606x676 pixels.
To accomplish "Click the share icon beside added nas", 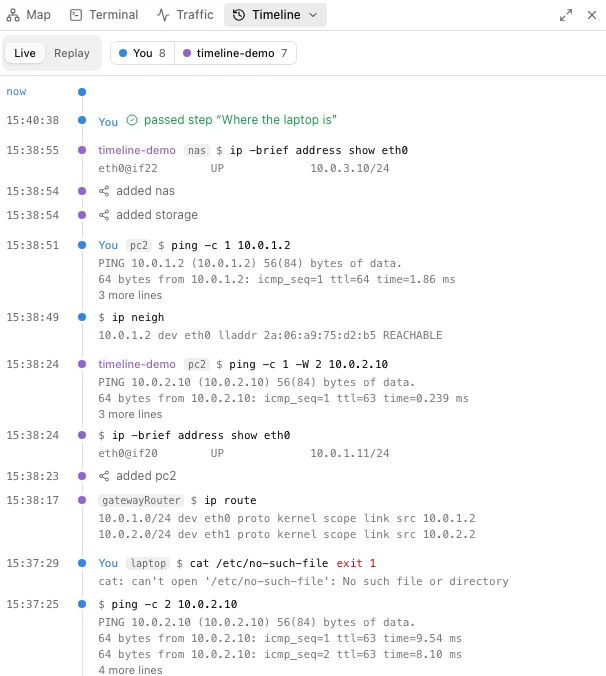I will (x=104, y=191).
